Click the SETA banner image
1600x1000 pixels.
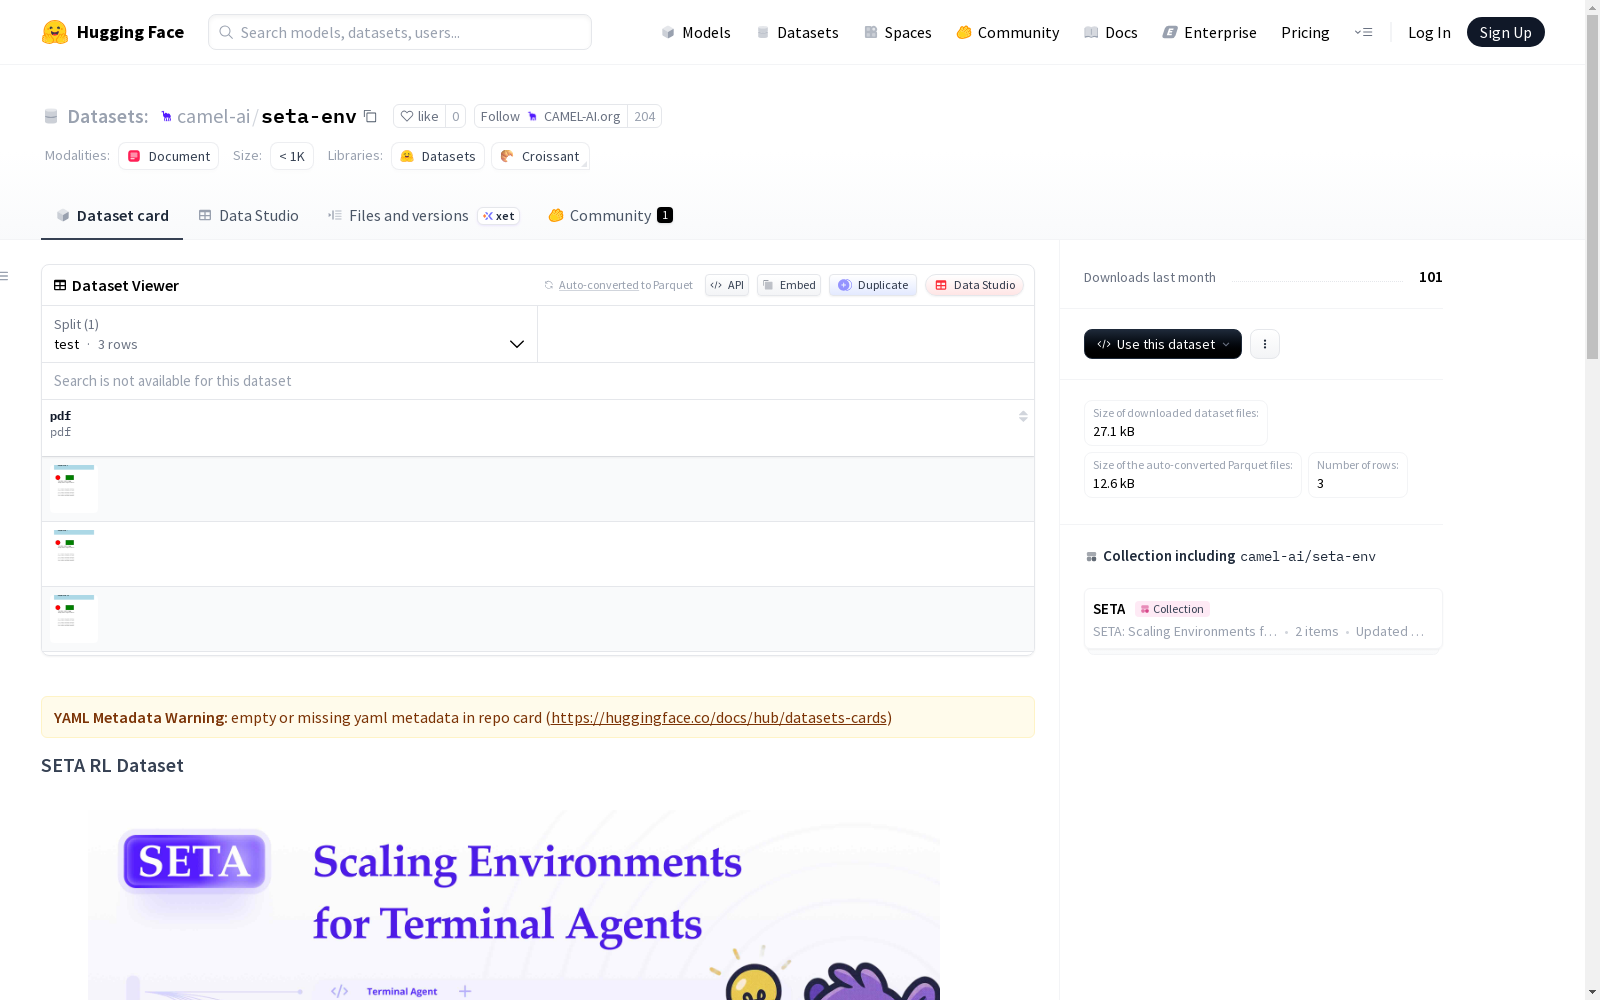coord(514,905)
